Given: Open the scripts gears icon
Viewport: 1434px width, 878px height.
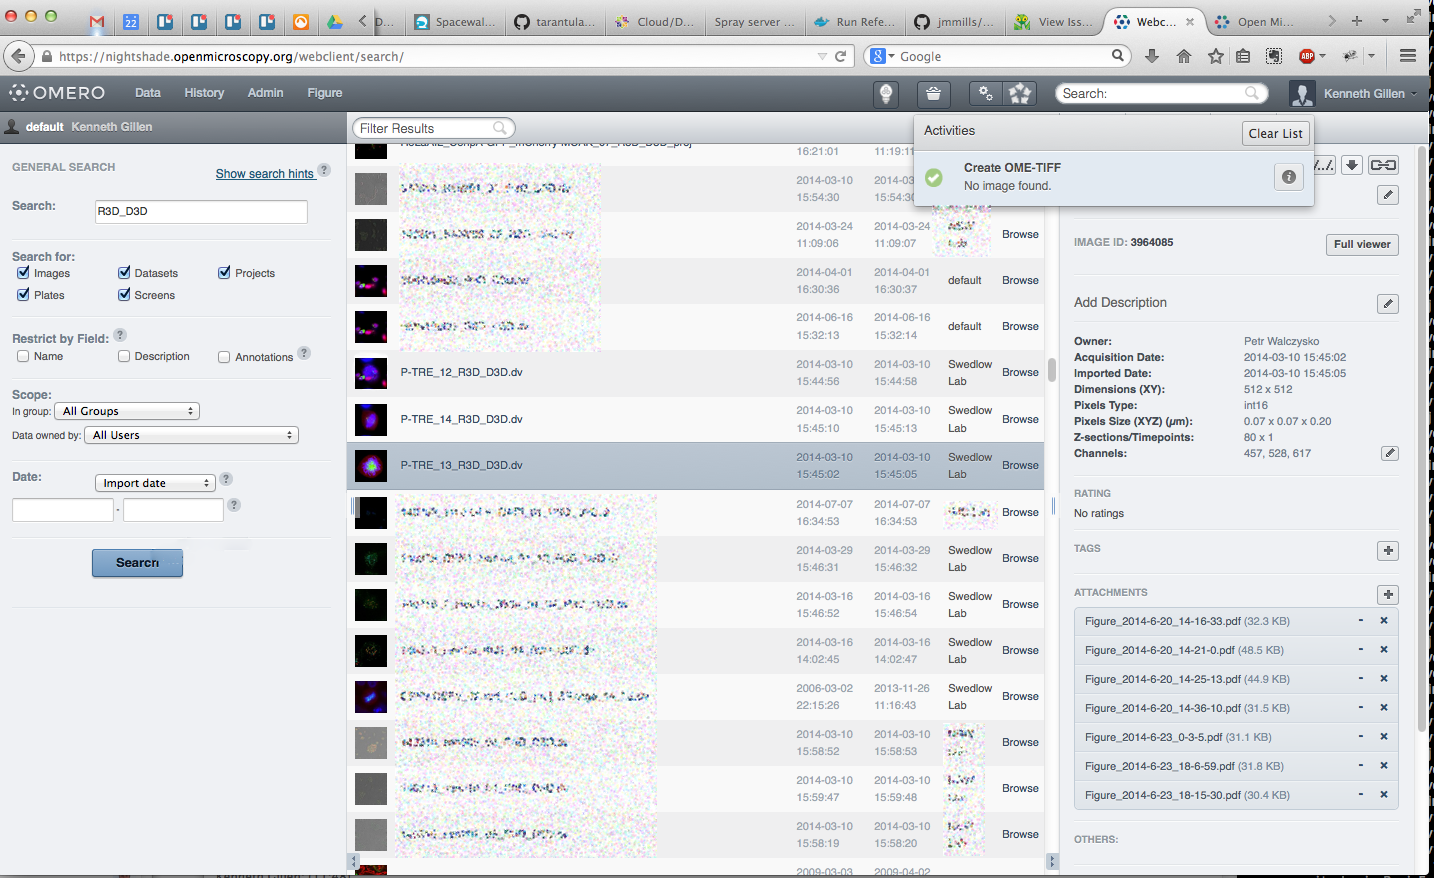Looking at the screenshot, I should click(x=986, y=94).
